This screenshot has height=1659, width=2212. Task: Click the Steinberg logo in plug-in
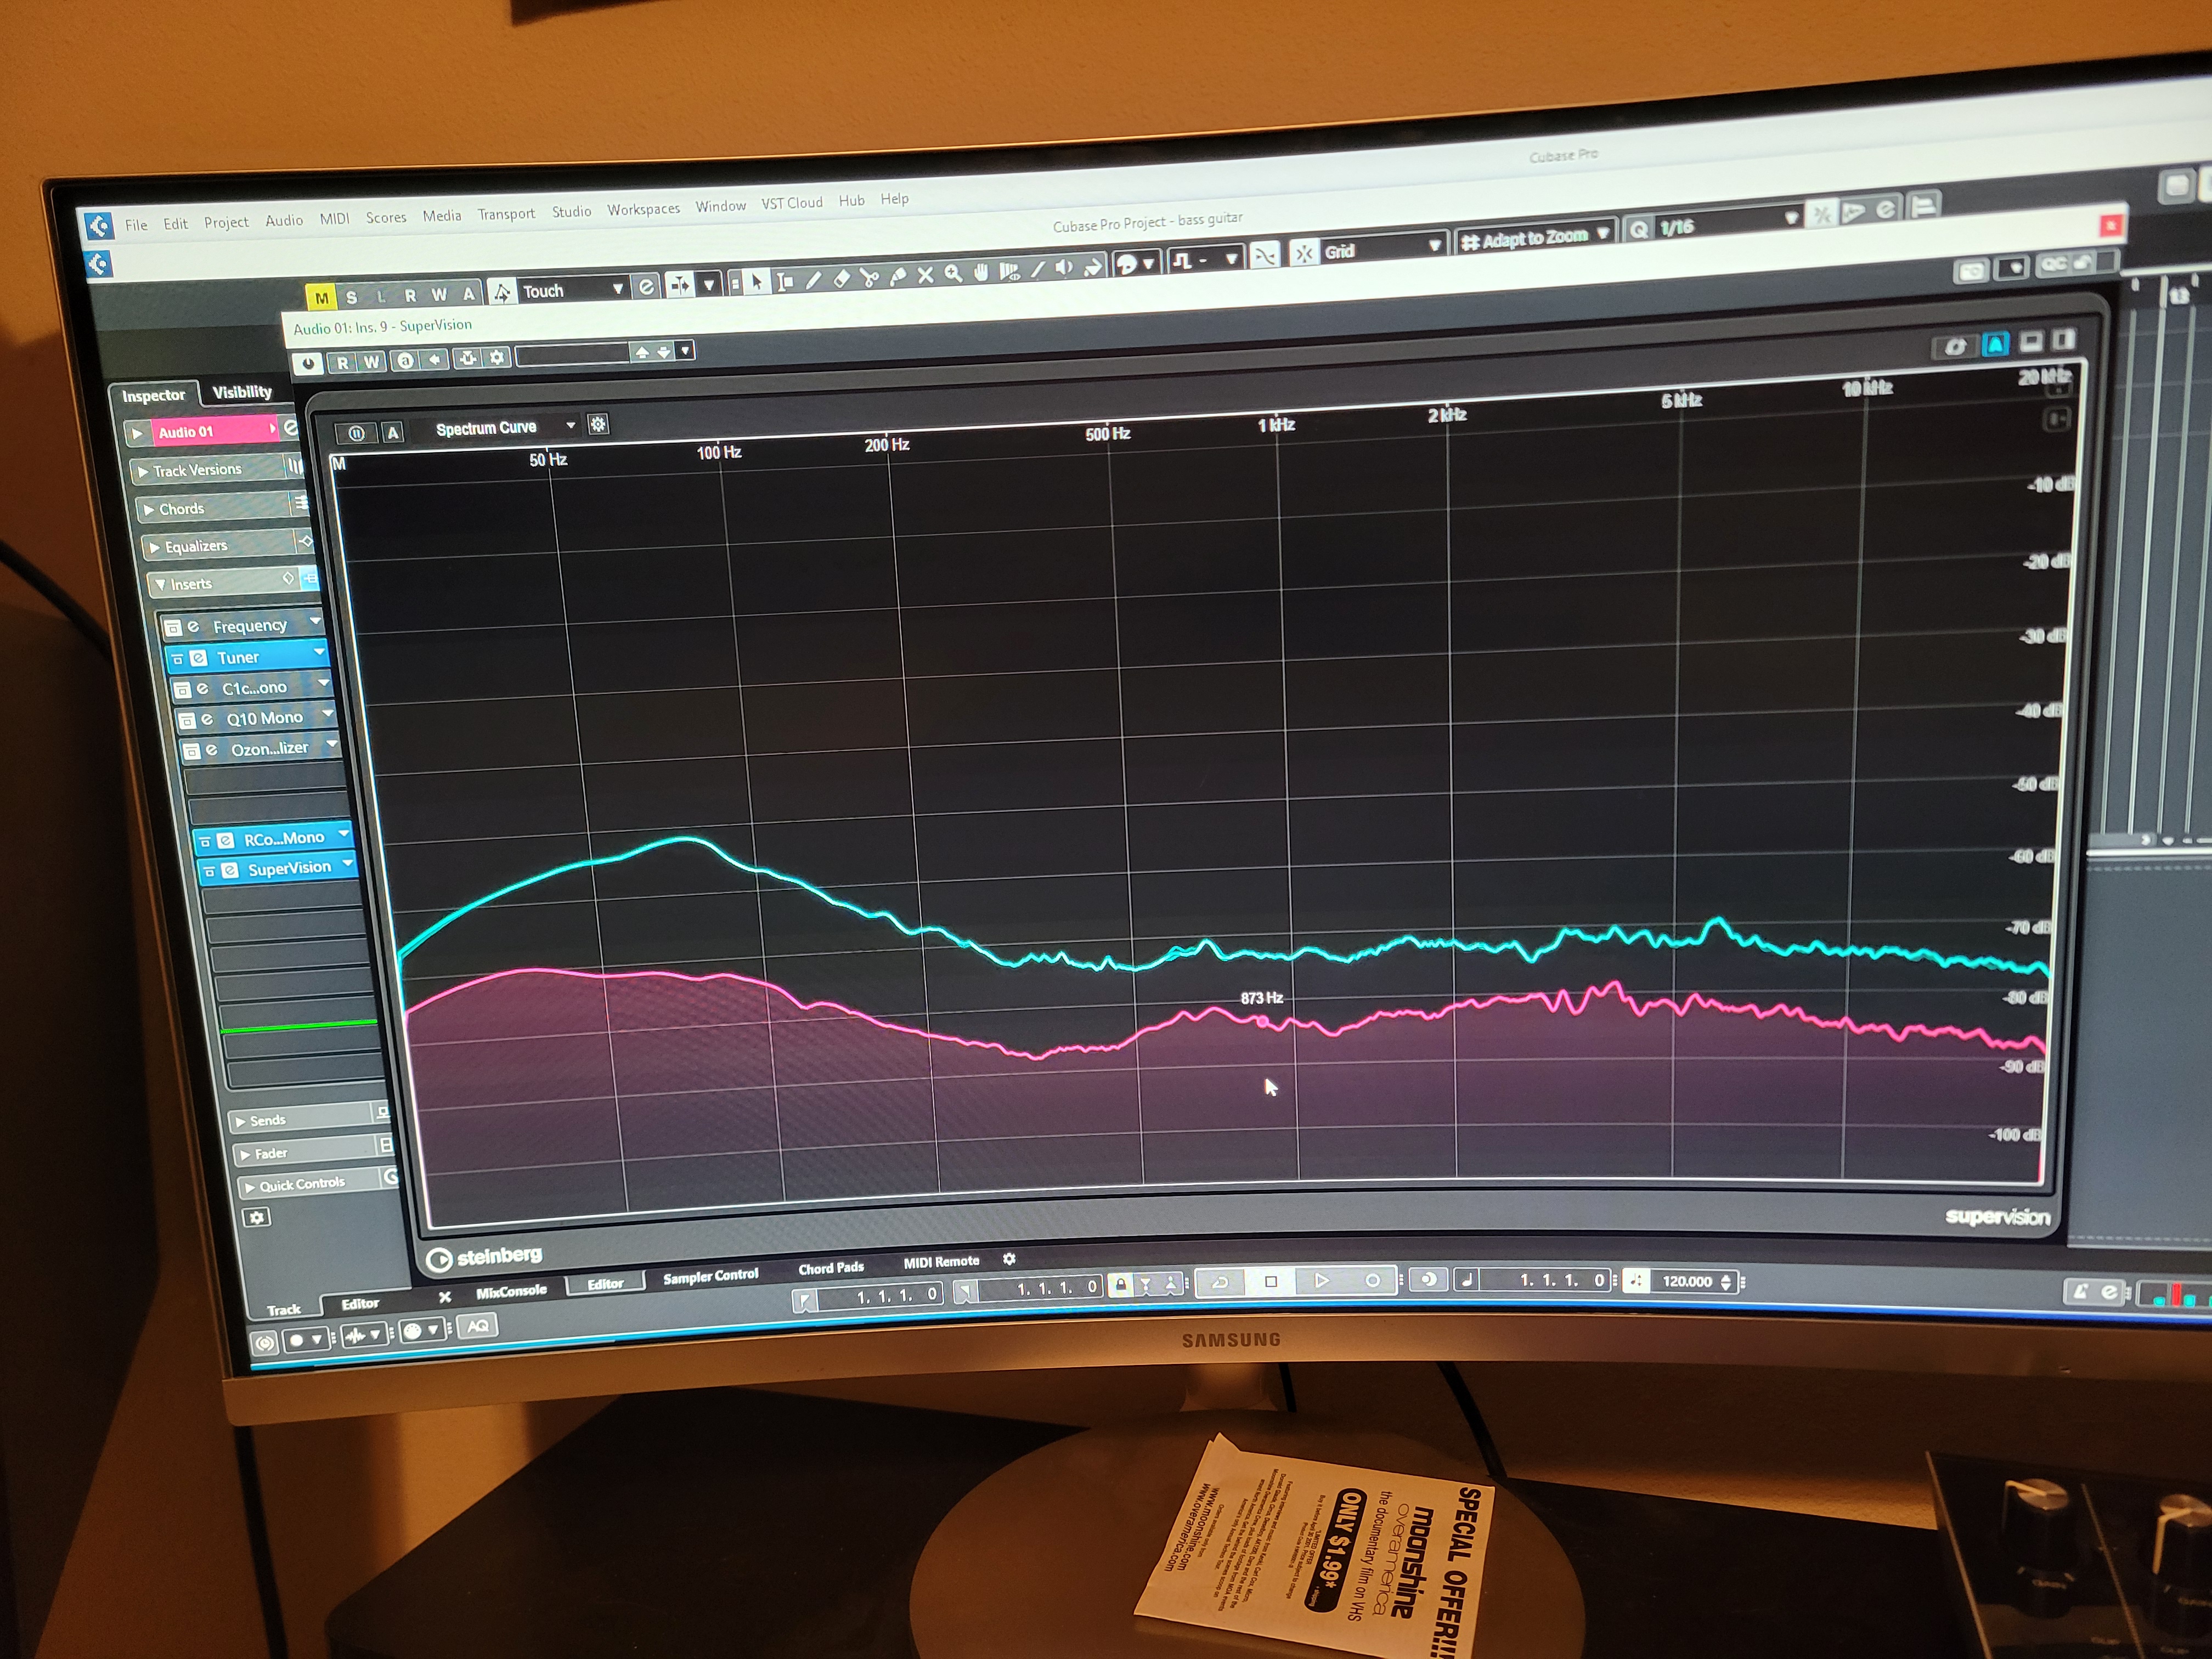[484, 1257]
